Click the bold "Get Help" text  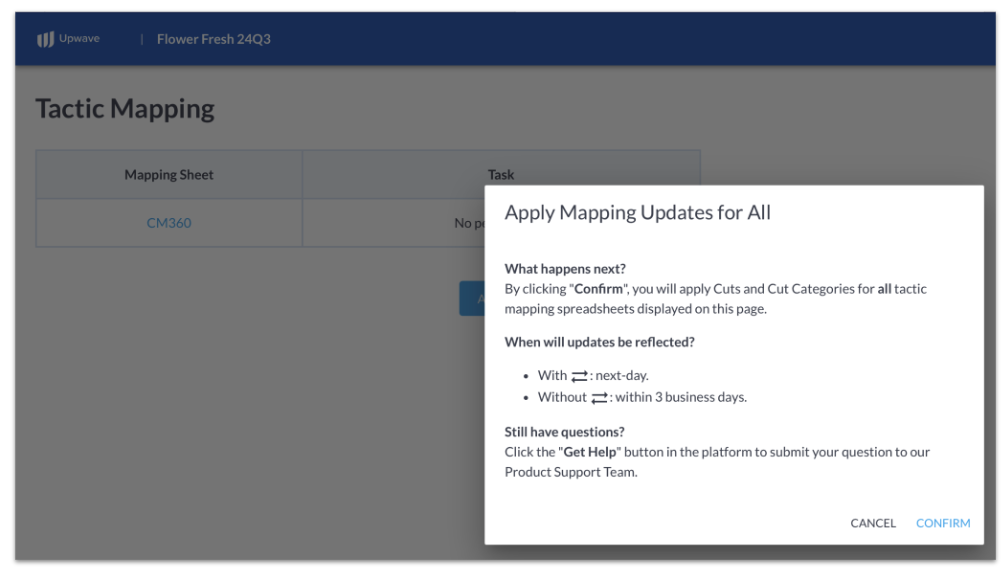click(589, 452)
